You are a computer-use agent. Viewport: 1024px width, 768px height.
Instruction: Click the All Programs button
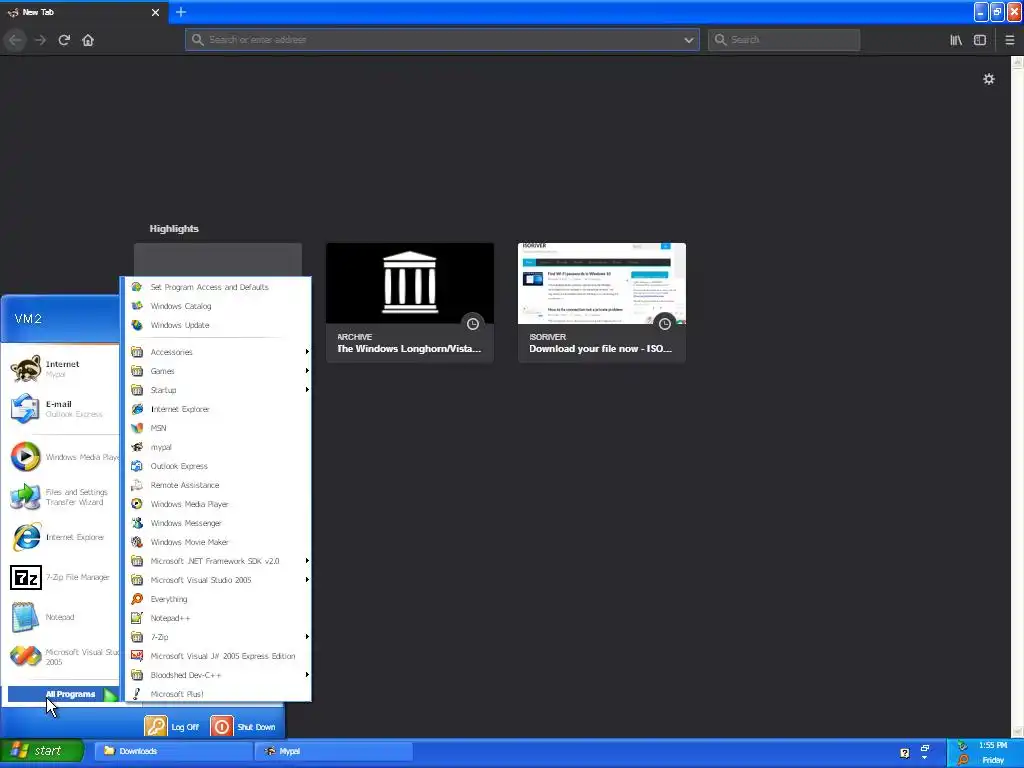pos(63,694)
